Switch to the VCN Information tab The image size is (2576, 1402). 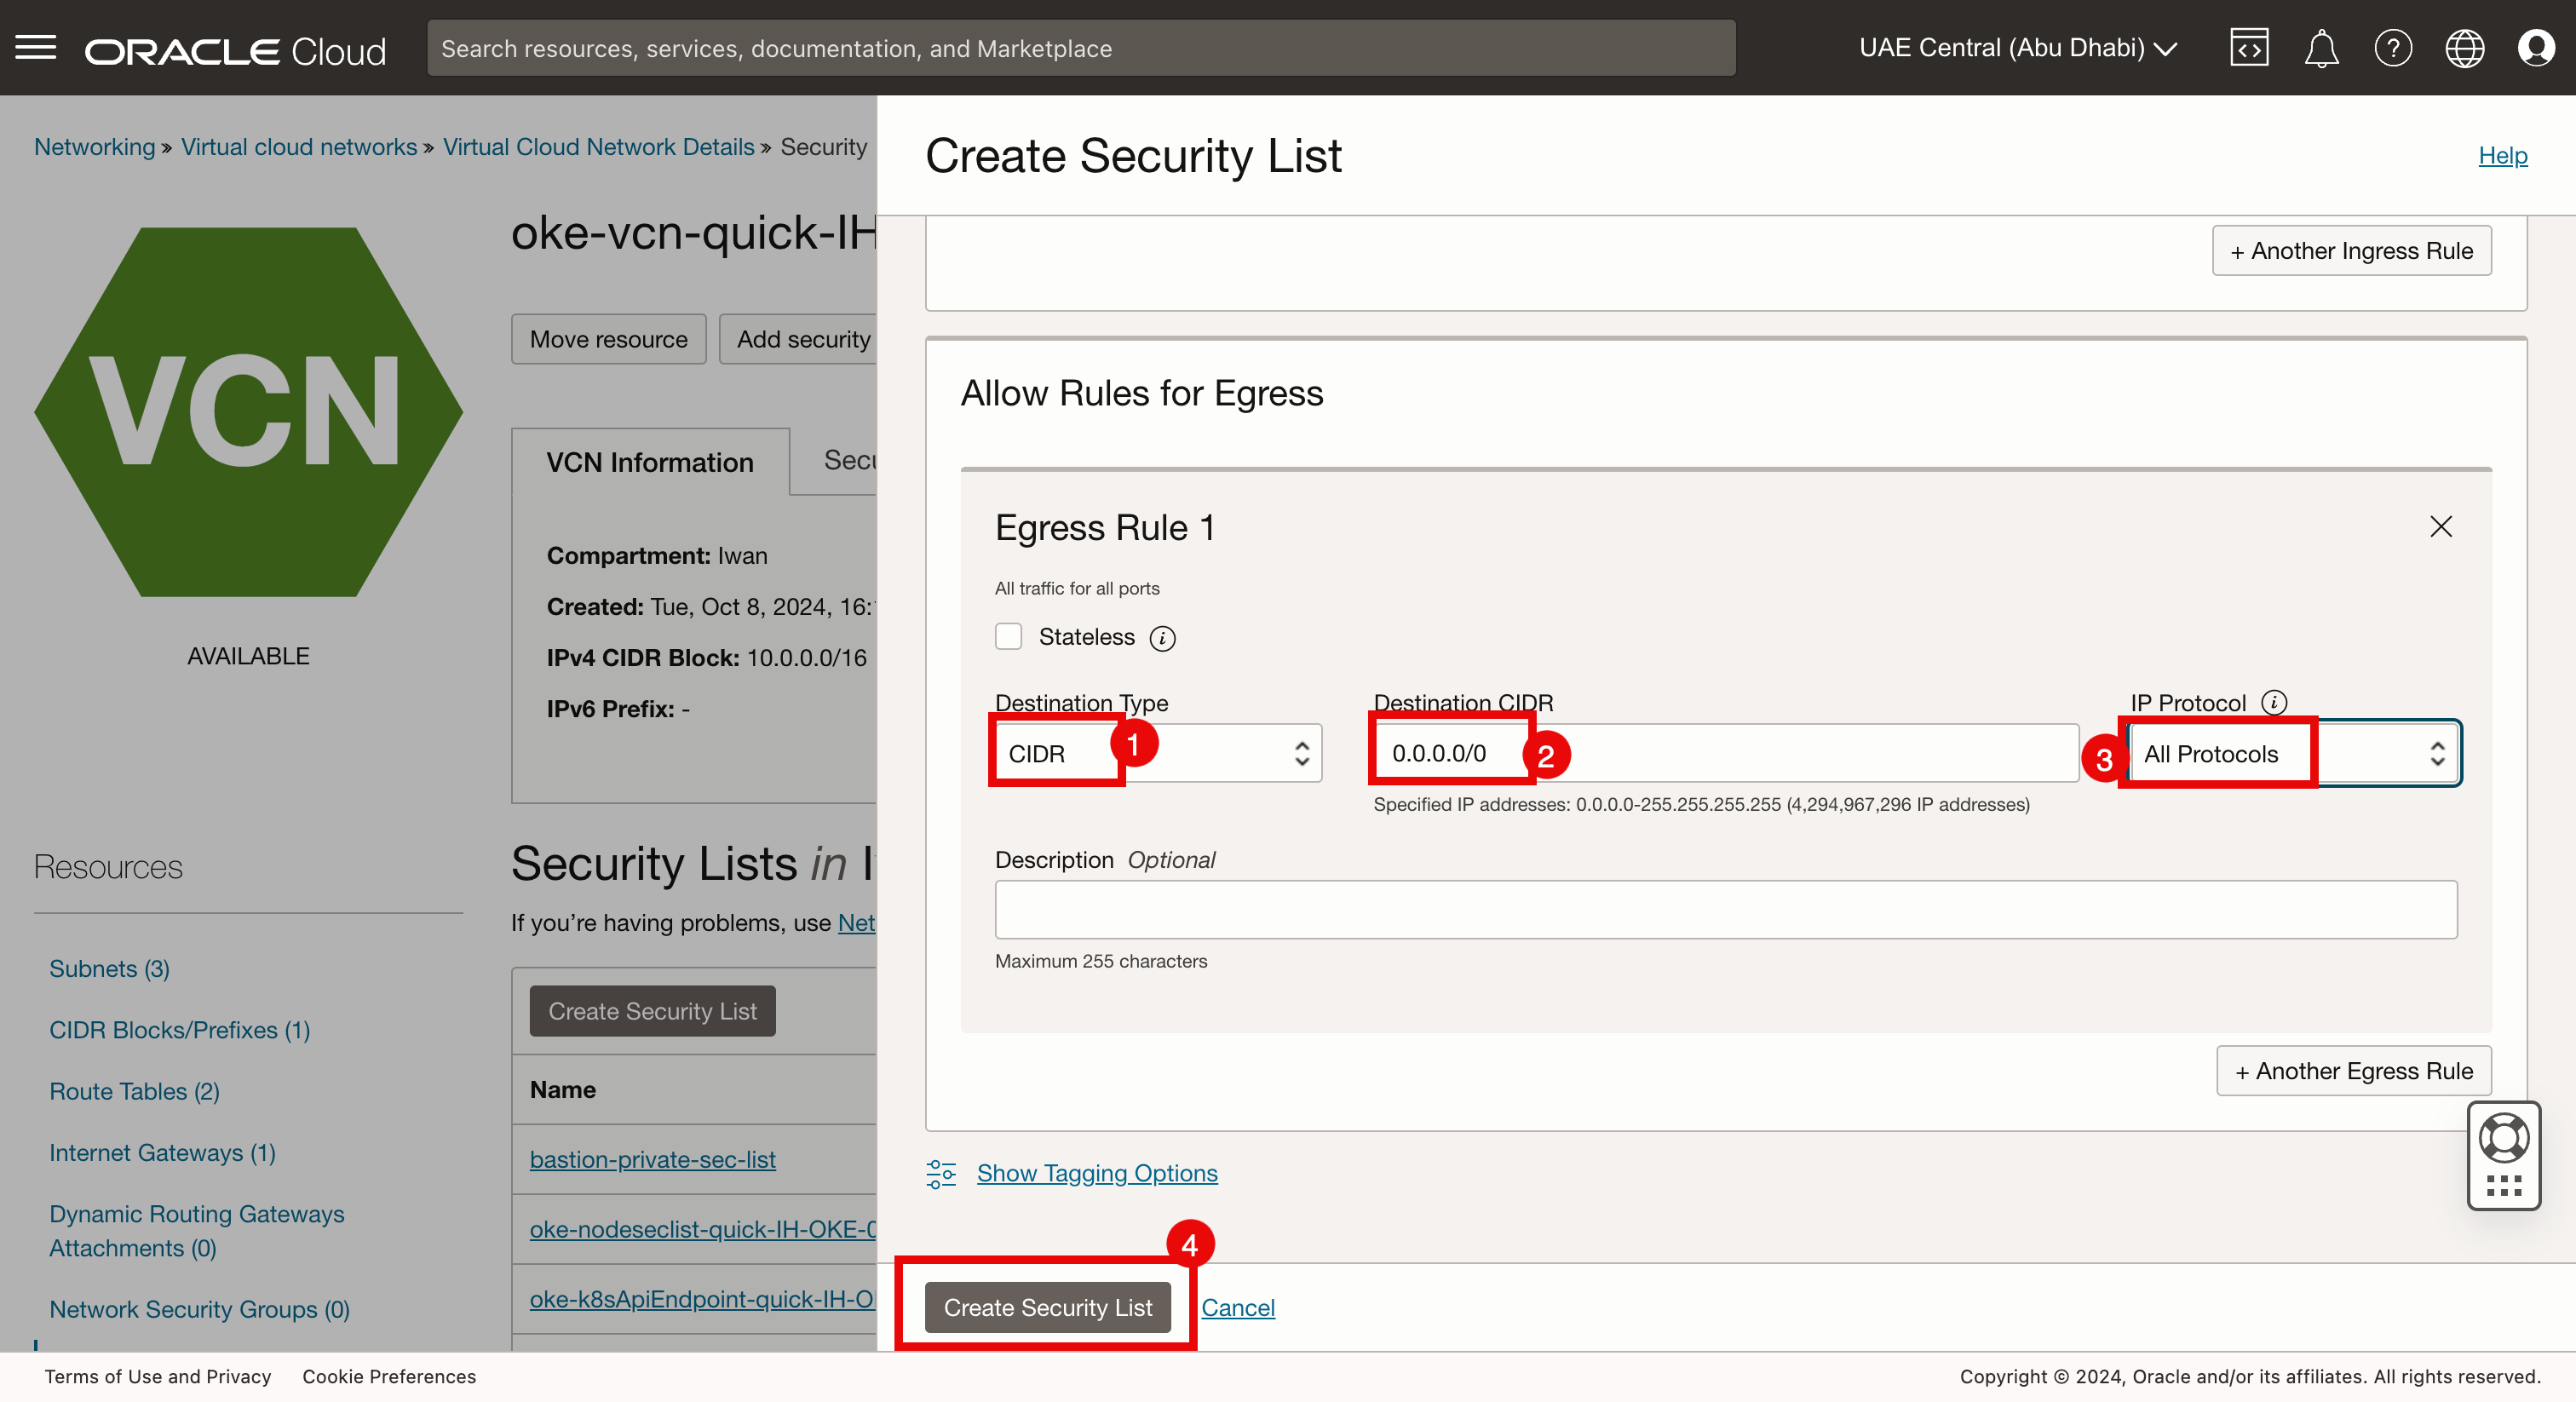(649, 462)
